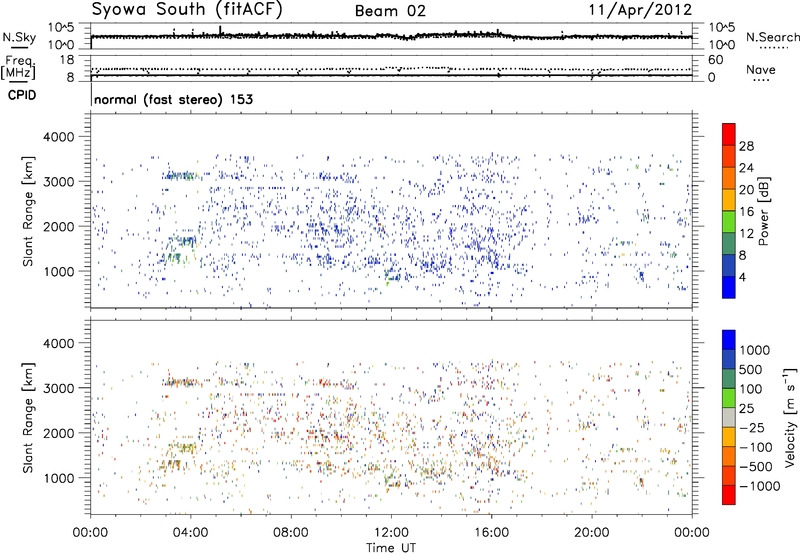Click the '28' value on Power scale
This screenshot has width=800, height=554.
tap(747, 146)
